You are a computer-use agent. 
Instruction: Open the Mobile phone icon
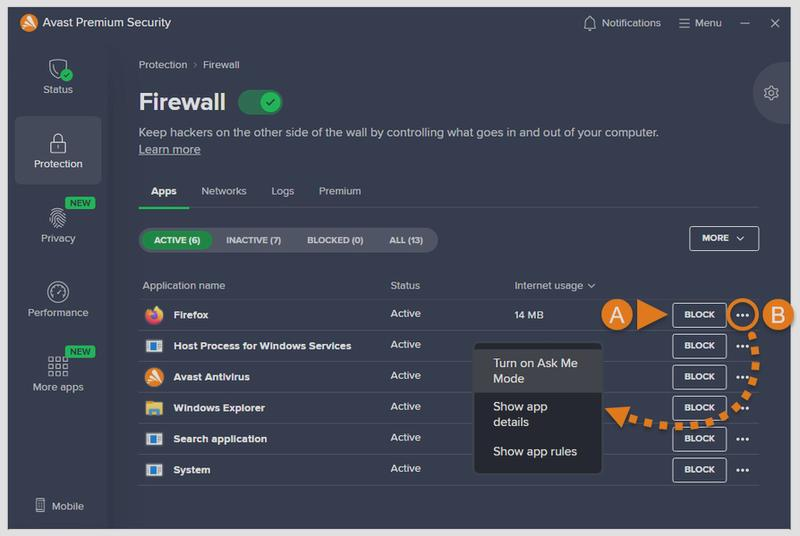pyautogui.click(x=40, y=505)
